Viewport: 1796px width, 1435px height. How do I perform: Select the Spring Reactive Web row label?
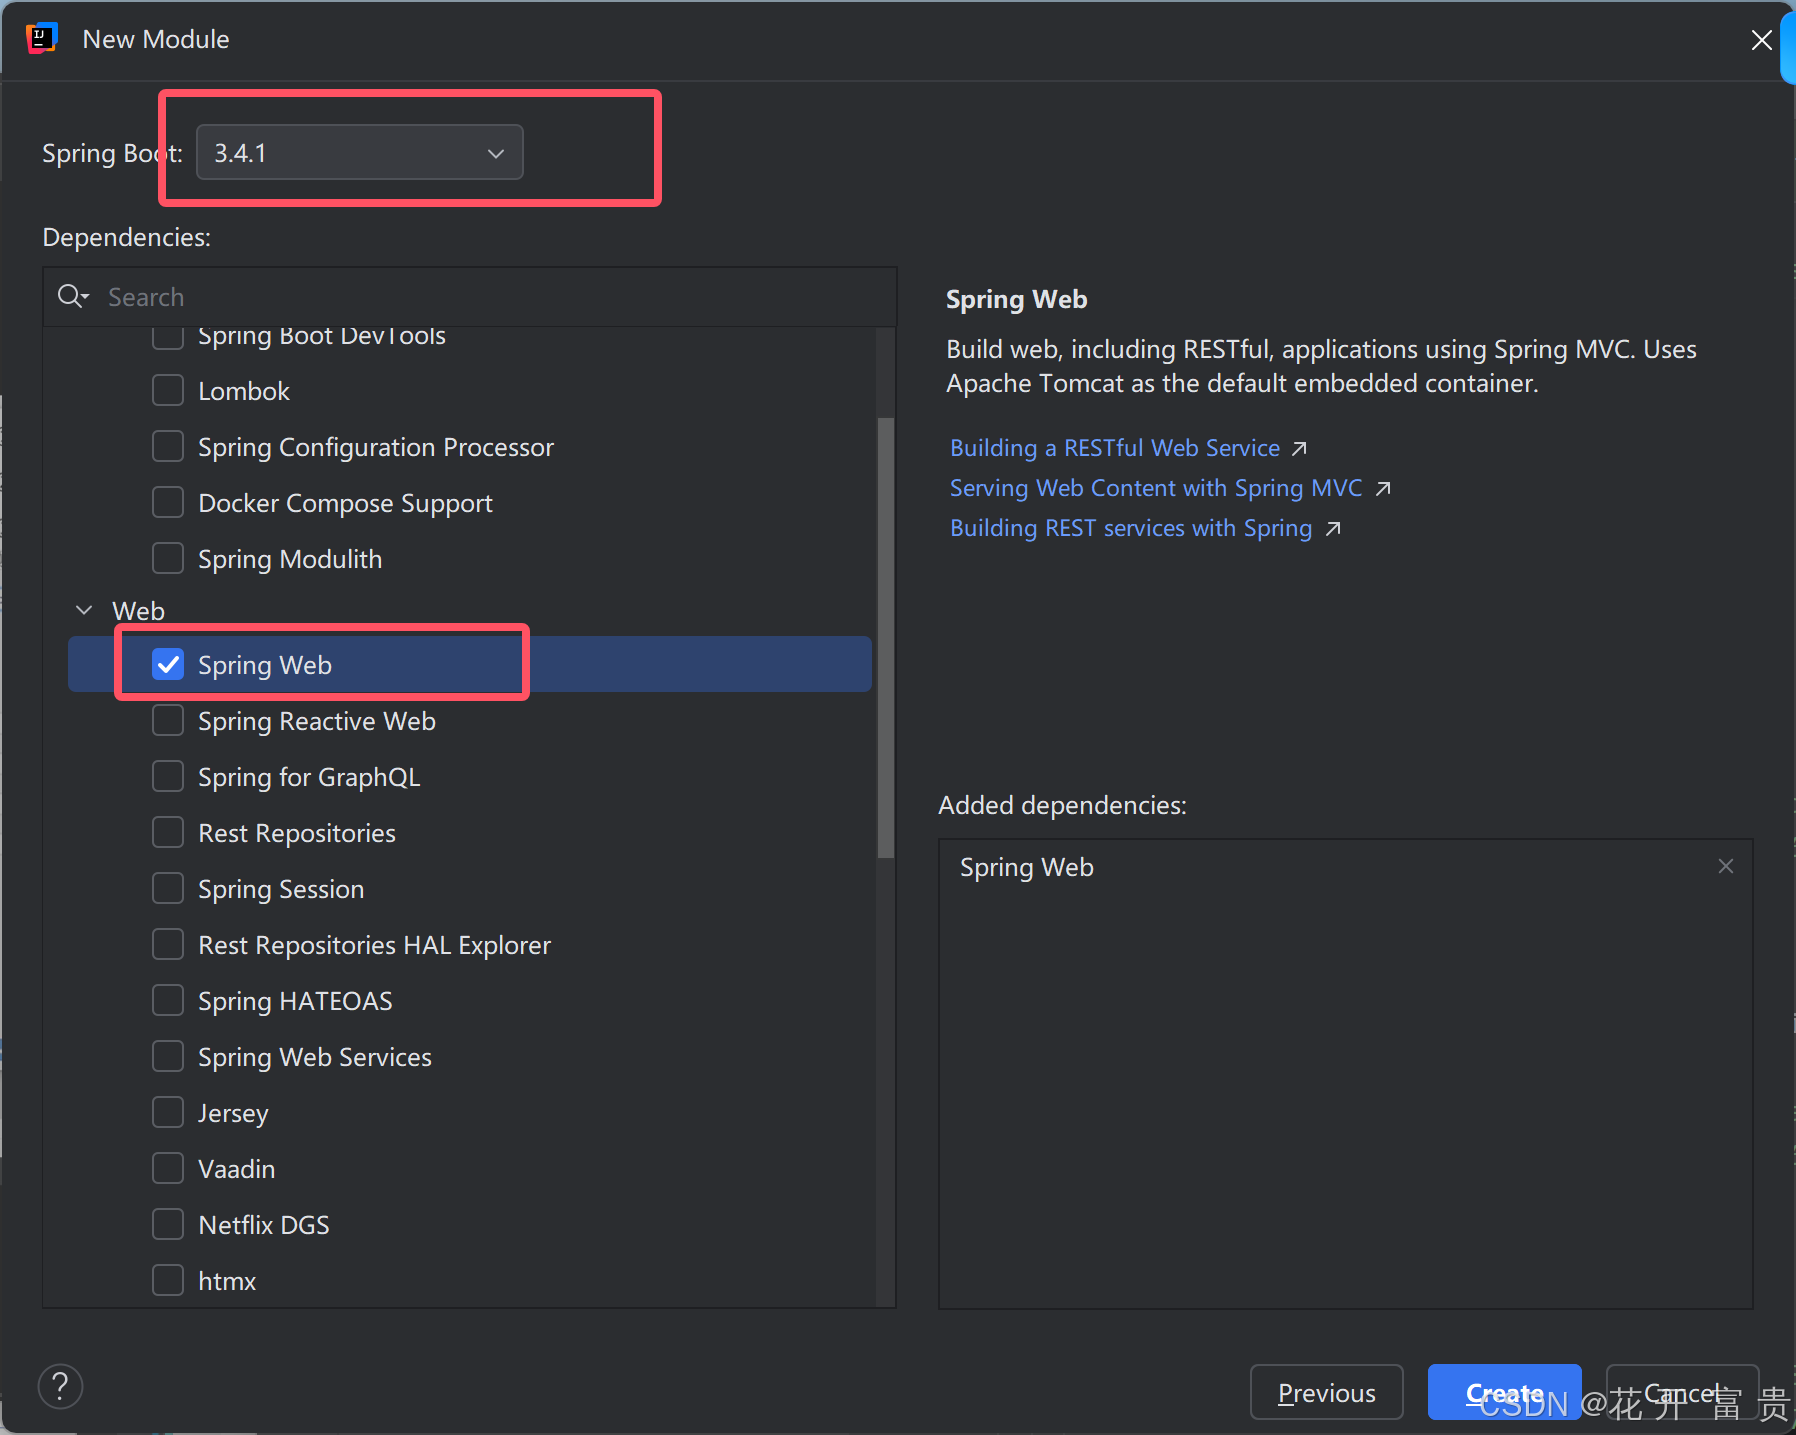pyautogui.click(x=316, y=721)
